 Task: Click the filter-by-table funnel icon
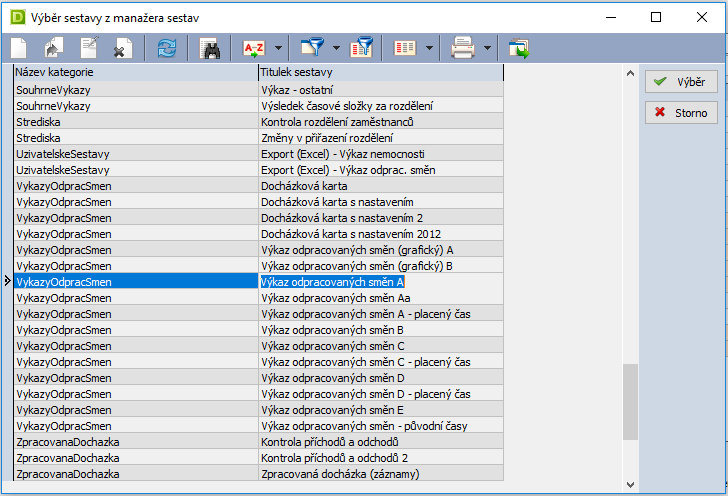click(364, 48)
